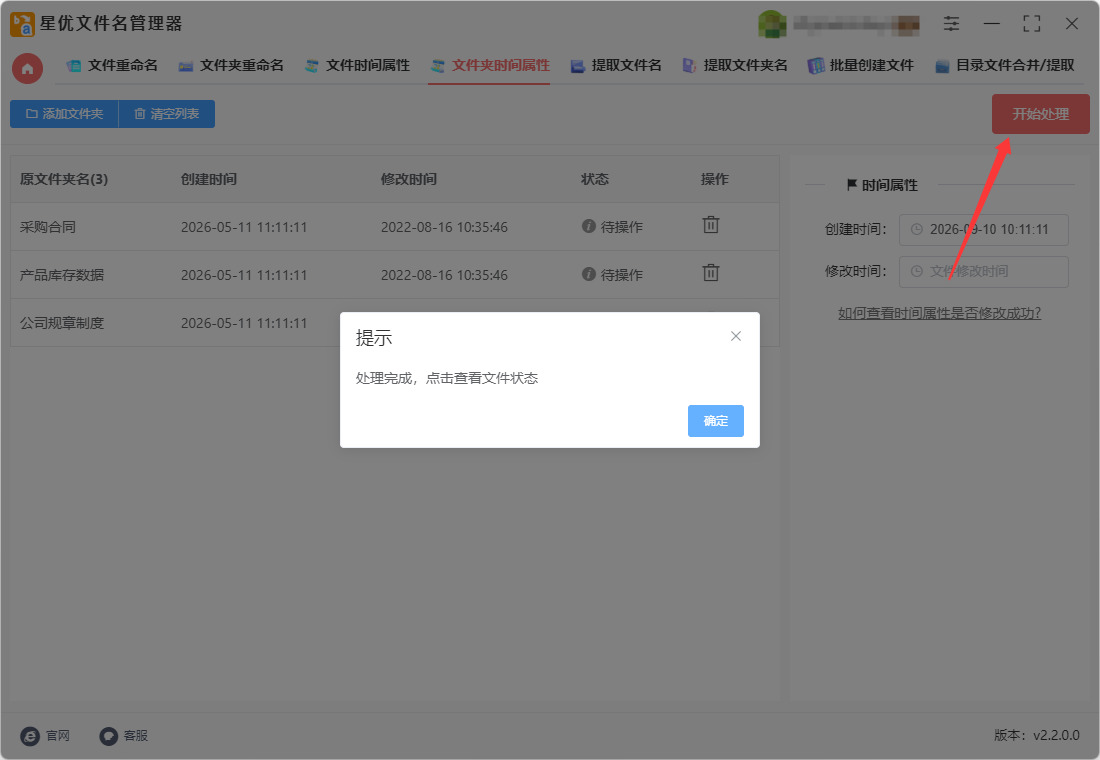Go to 文件夹重命名 tab
1100x760 pixels.
[231, 65]
